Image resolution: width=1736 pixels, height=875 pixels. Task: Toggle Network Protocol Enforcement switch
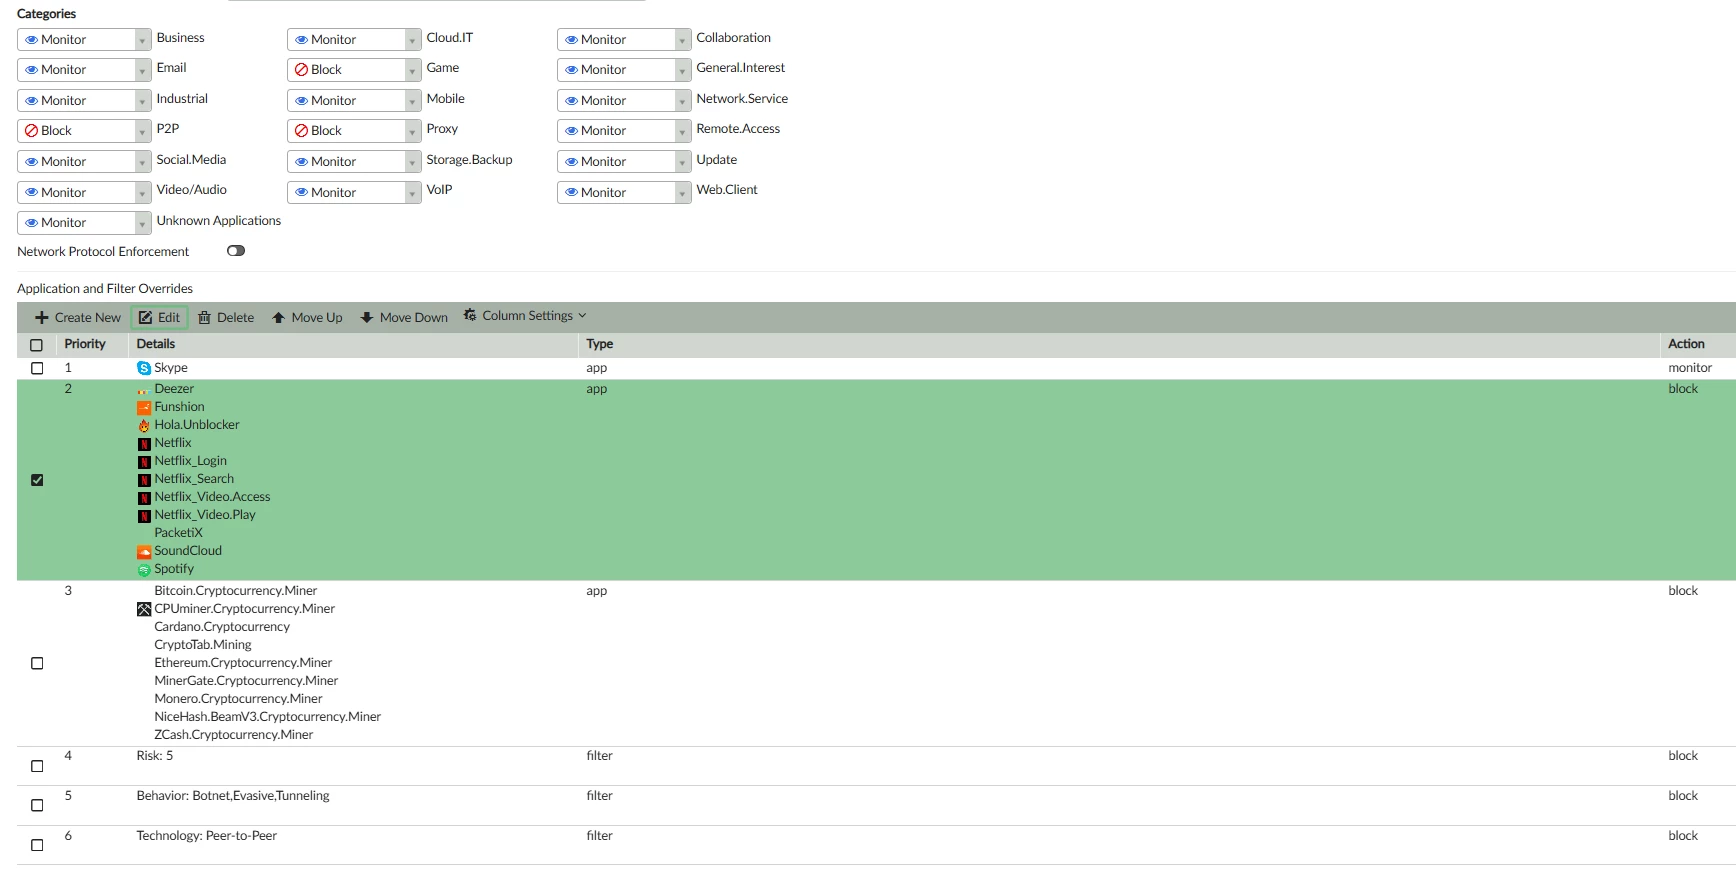click(236, 251)
